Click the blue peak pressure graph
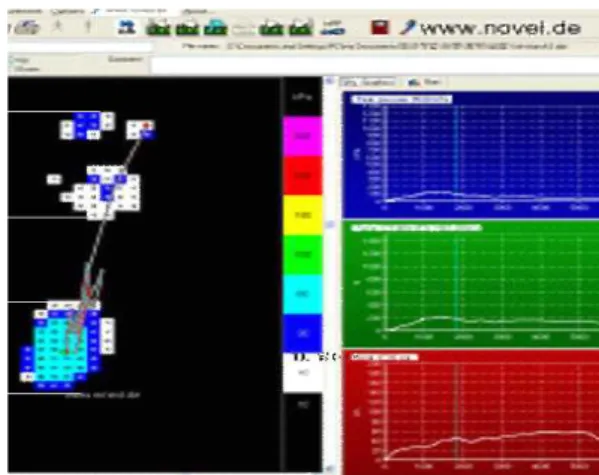Viewport: 599px width, 475px height. 471,154
